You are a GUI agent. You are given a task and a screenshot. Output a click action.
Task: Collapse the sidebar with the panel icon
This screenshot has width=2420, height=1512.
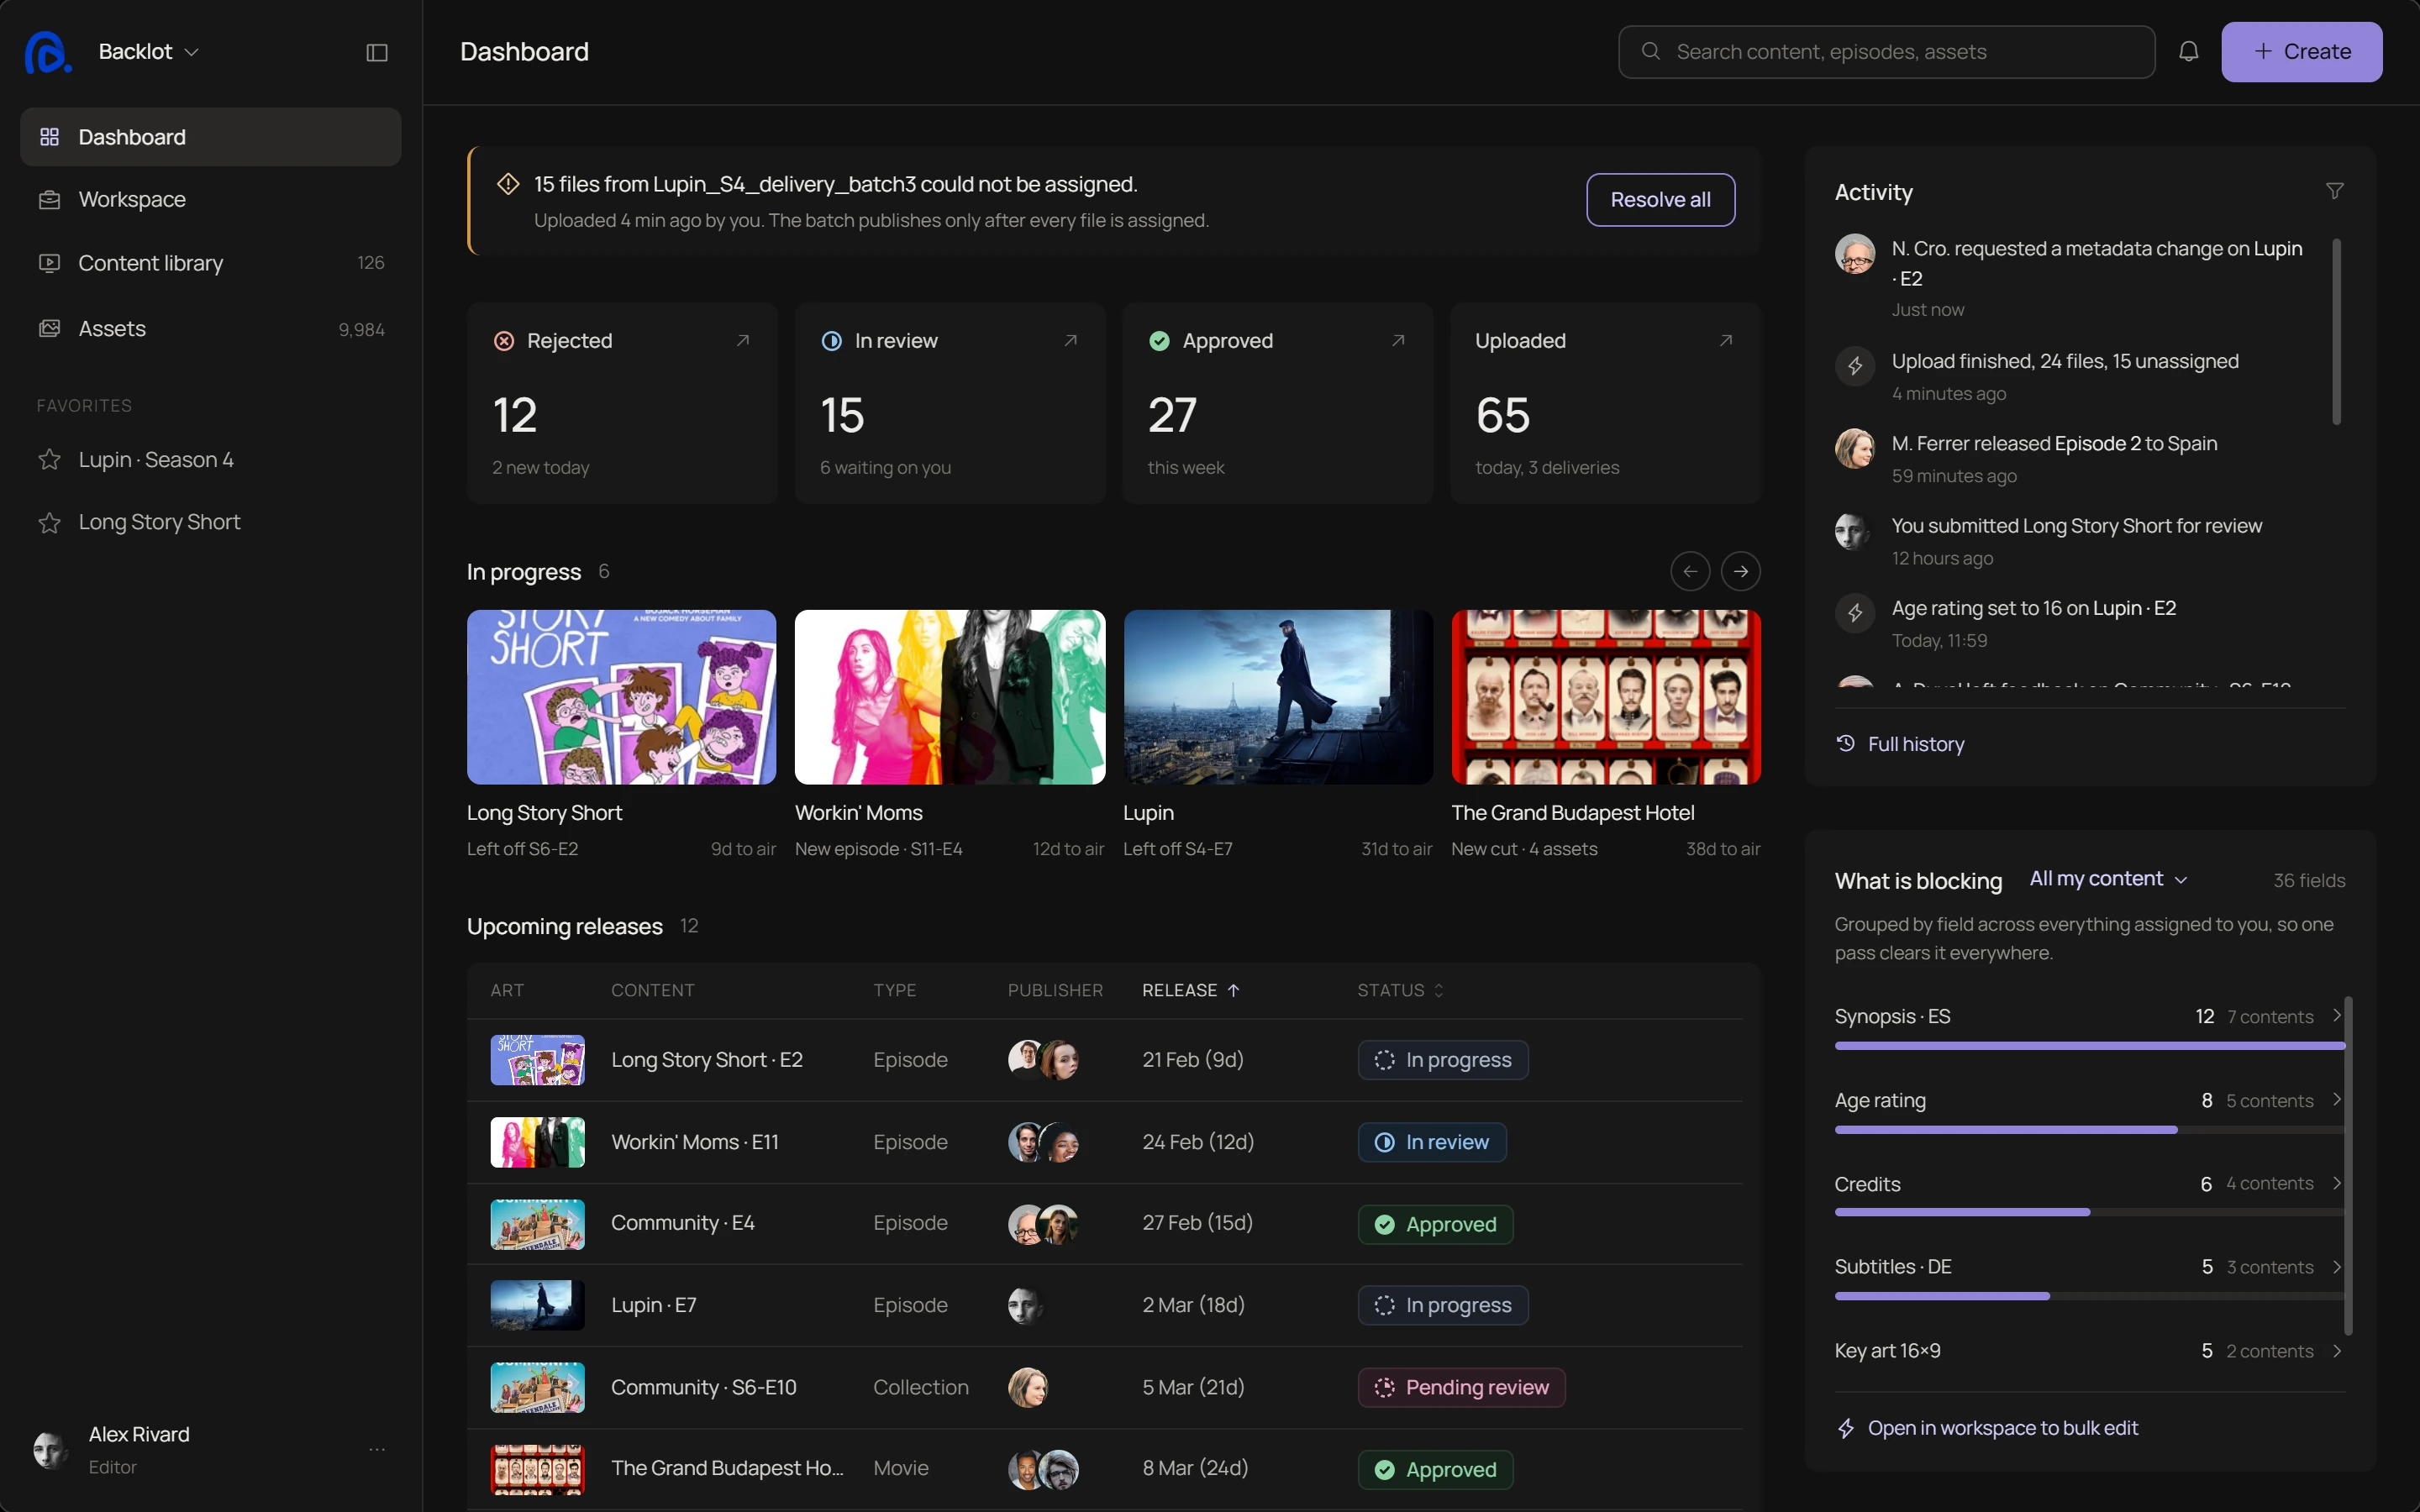(377, 52)
